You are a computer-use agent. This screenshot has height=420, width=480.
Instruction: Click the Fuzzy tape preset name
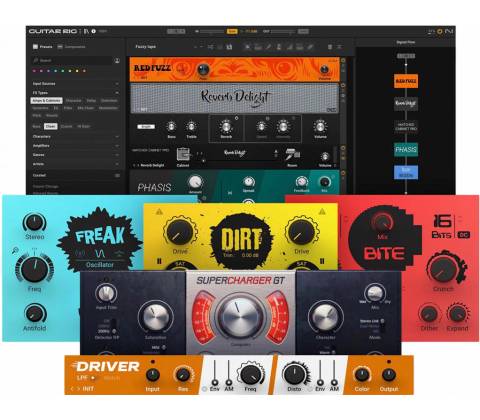pyautogui.click(x=145, y=47)
